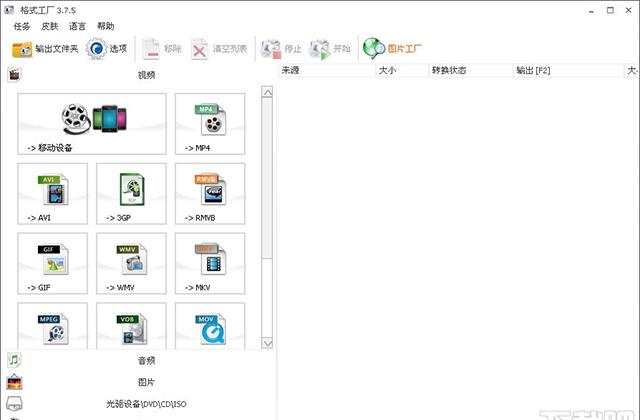Click the 输出文件夹 output folder button

pyautogui.click(x=45, y=48)
